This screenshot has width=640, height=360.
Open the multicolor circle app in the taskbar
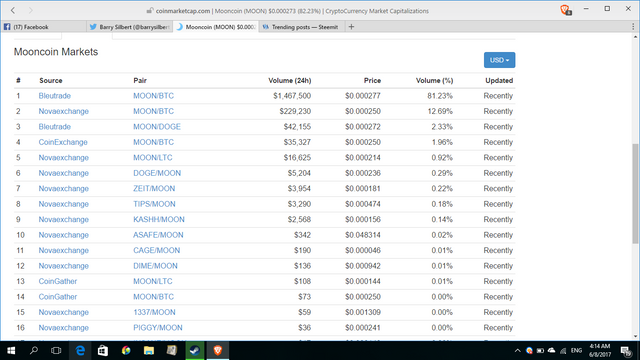(126, 351)
